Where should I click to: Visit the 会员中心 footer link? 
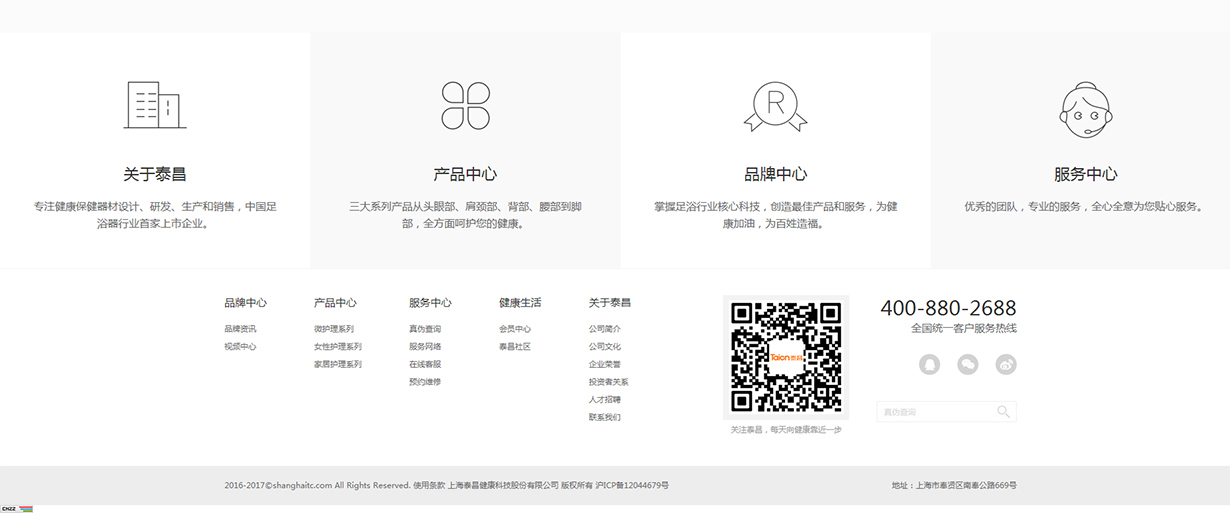point(515,329)
